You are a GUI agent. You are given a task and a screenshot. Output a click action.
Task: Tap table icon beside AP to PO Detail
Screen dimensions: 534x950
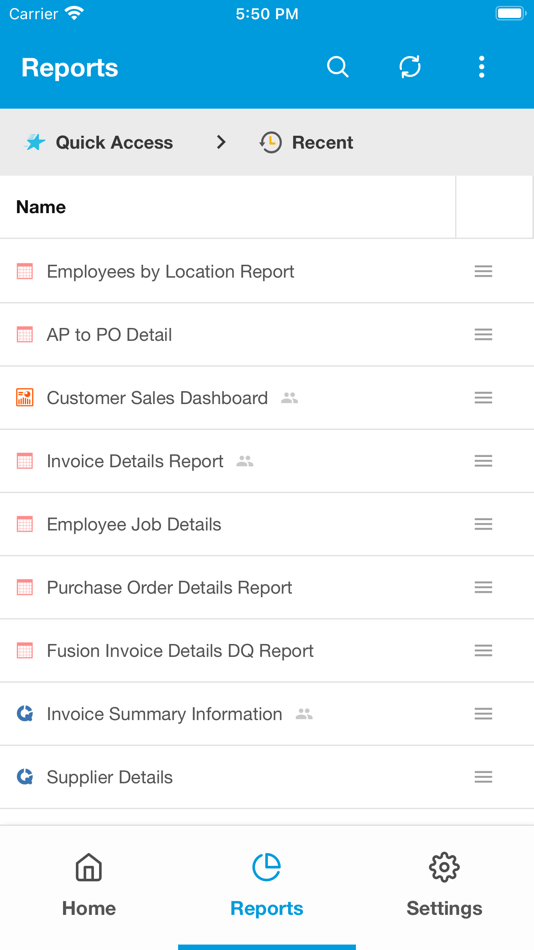click(25, 334)
